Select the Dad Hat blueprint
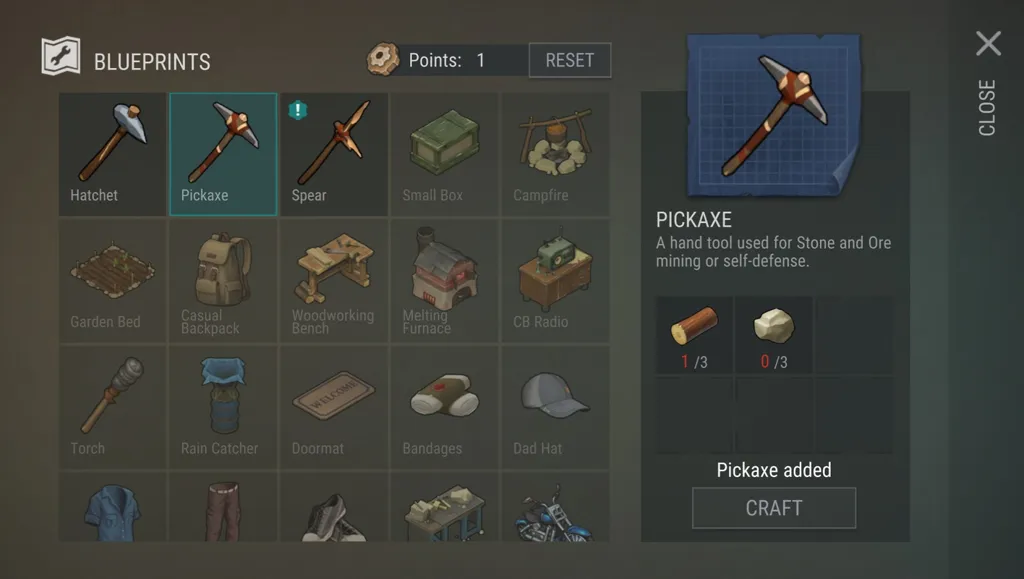1024x579 pixels. point(555,407)
